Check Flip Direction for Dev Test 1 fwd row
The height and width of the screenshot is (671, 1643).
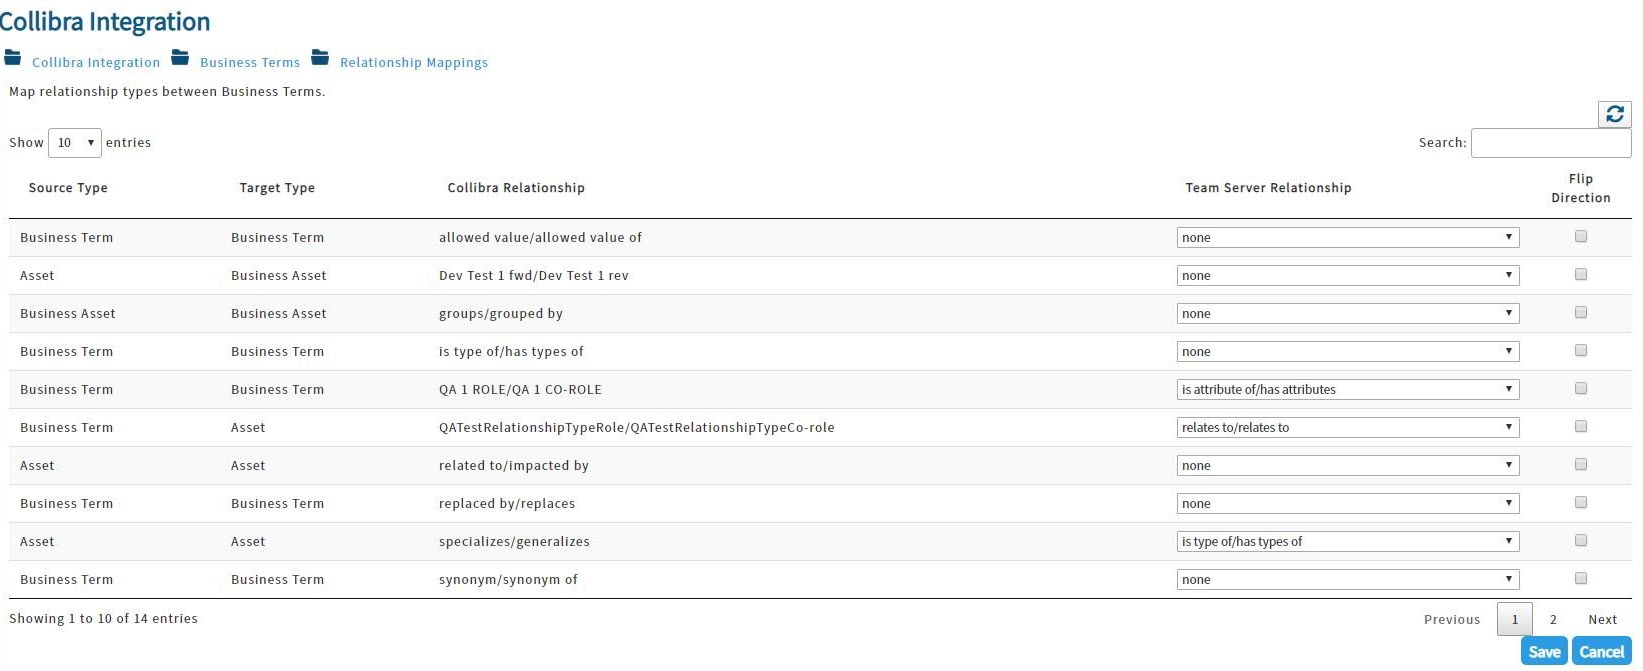[1581, 274]
